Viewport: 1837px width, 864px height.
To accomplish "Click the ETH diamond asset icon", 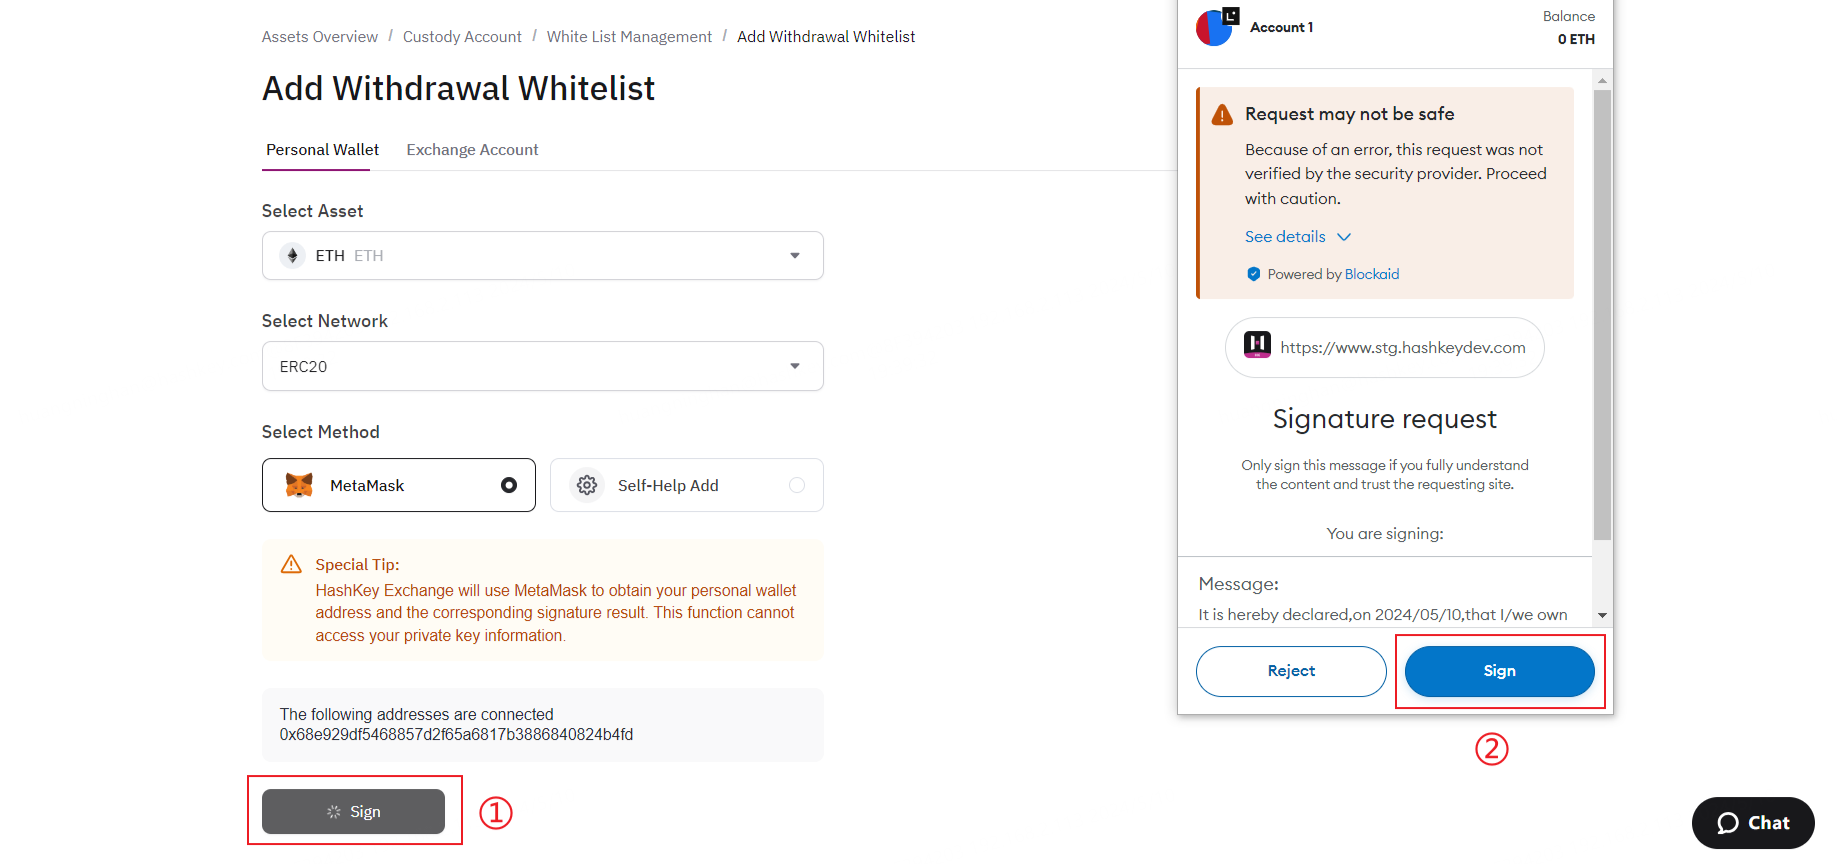I will 292,256.
